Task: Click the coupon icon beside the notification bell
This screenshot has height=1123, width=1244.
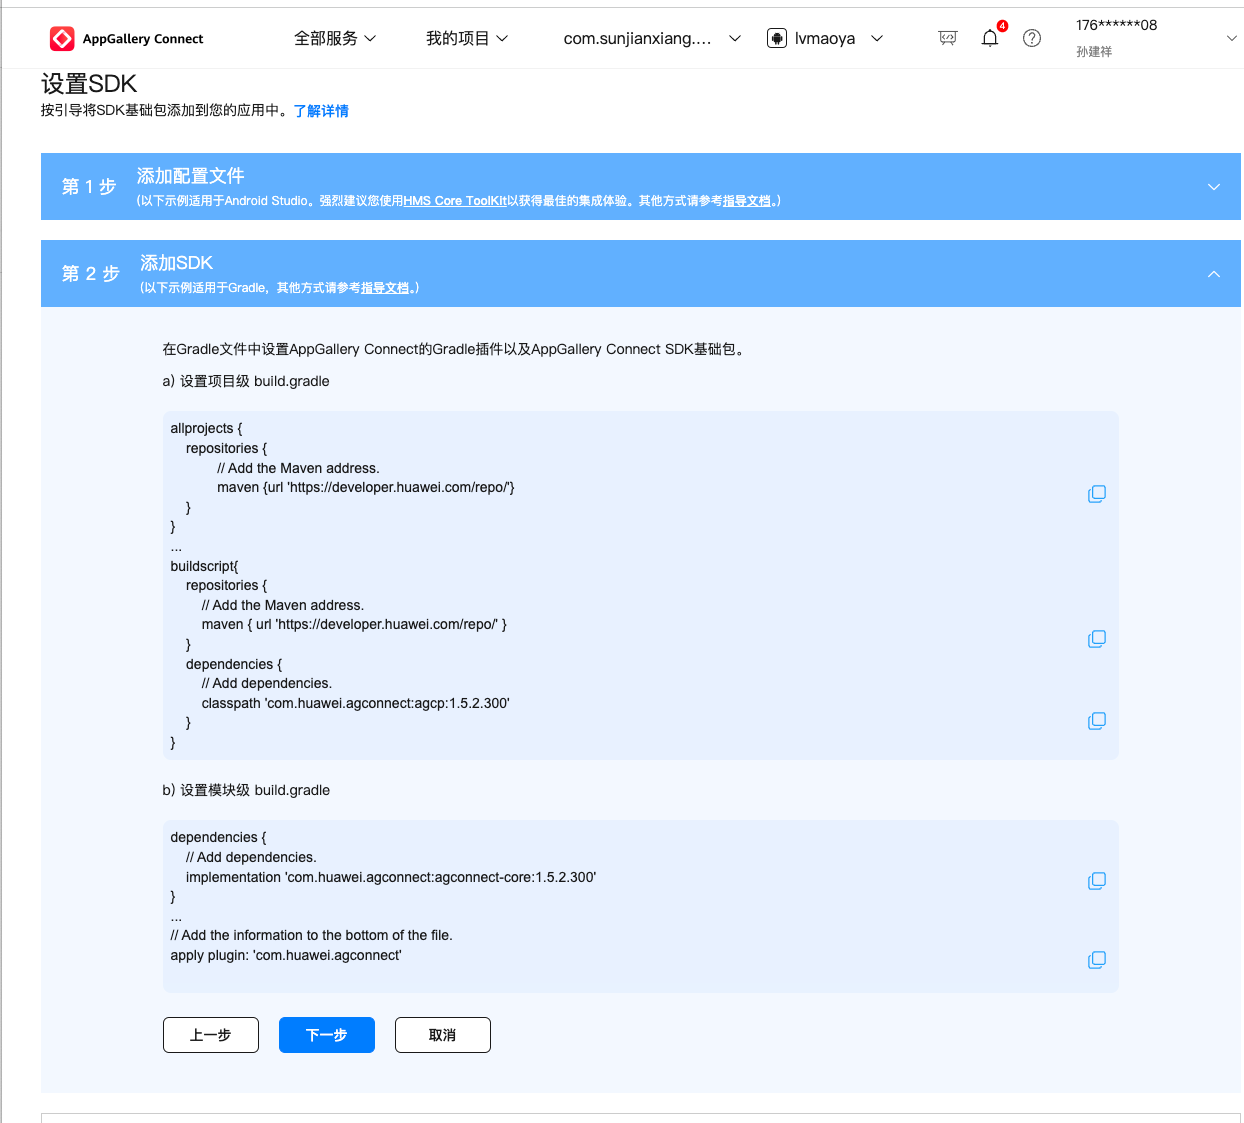Action: point(947,38)
